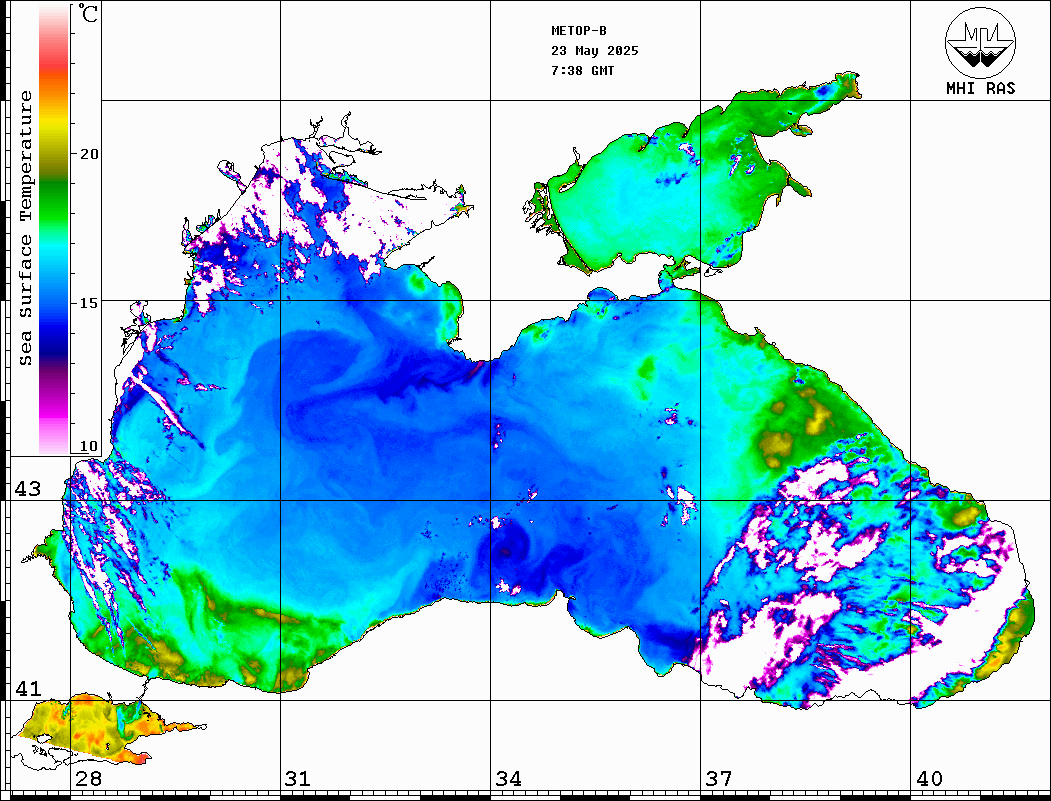Screen dimensions: 1051x801
Task: Click the MHI RAS logo emblem
Action: 981,42
